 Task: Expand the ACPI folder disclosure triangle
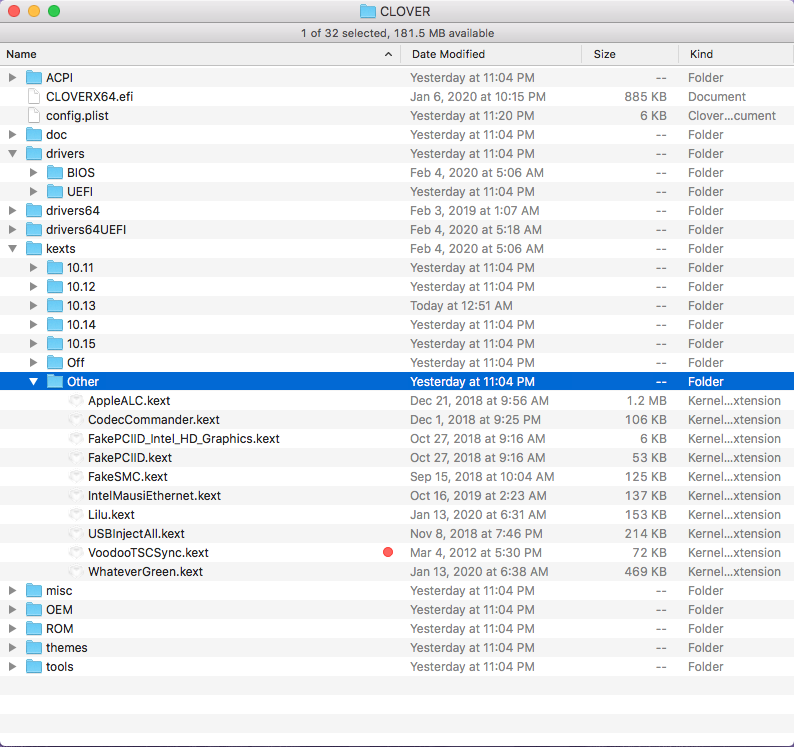click(x=13, y=77)
